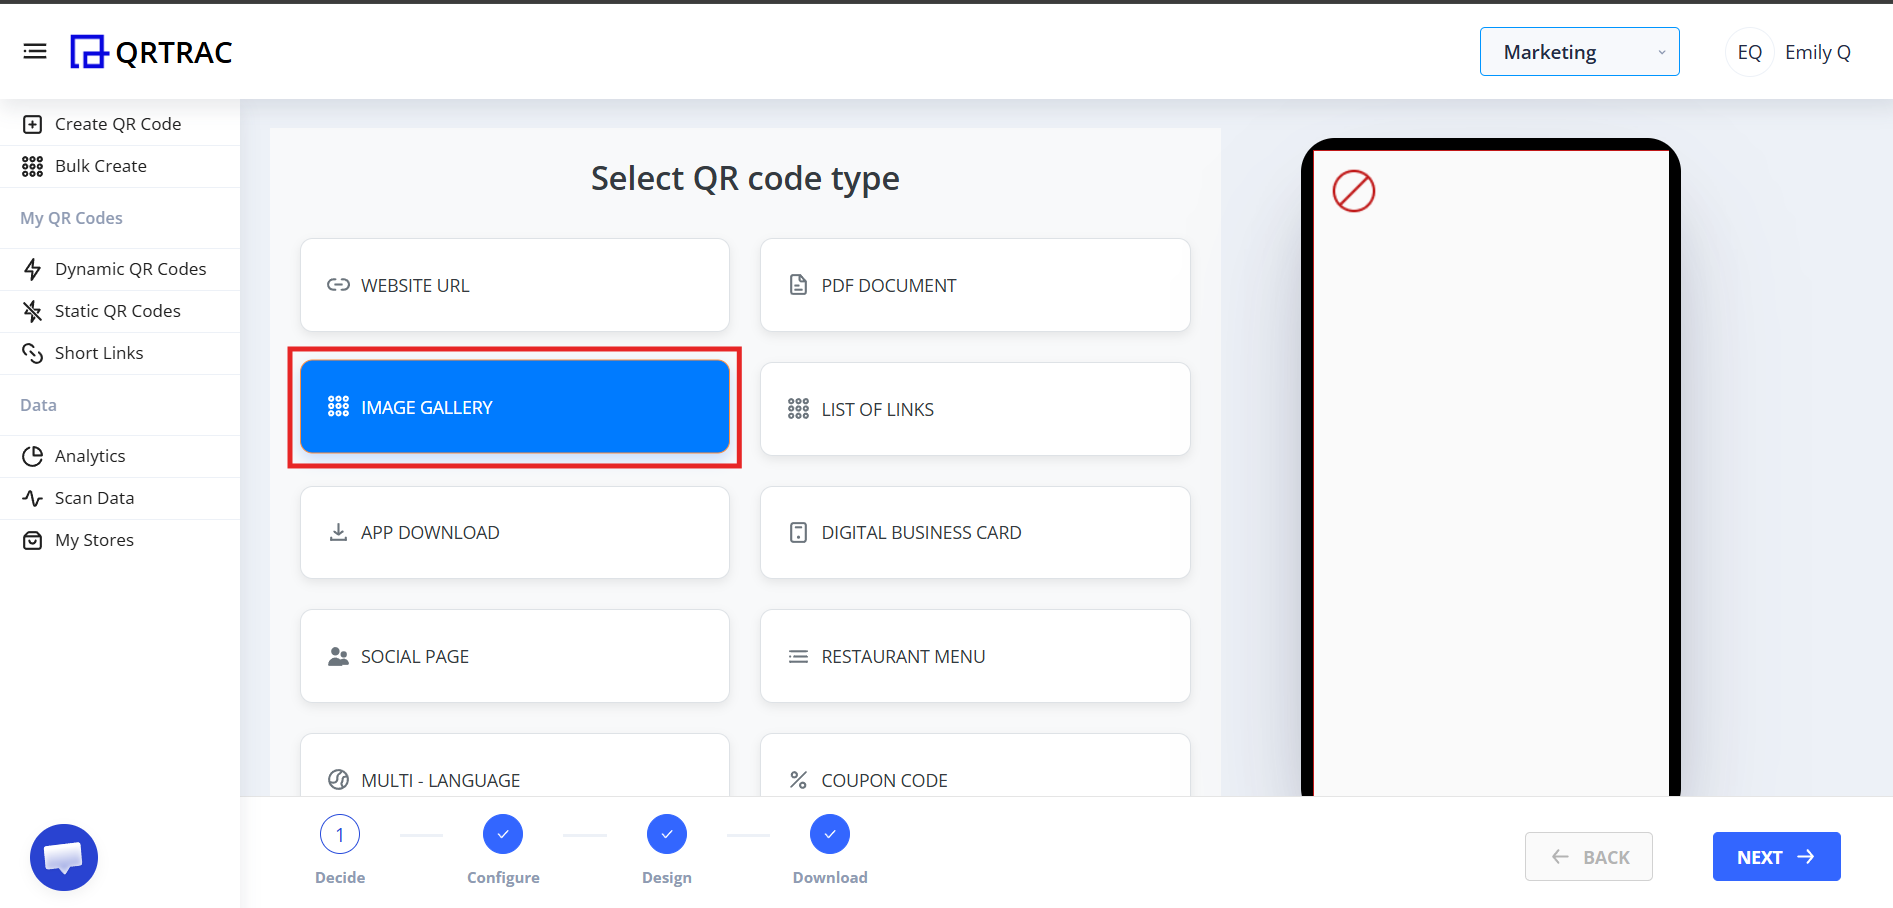Click the Scan Data activity icon
The height and width of the screenshot is (908, 1893).
pos(32,497)
